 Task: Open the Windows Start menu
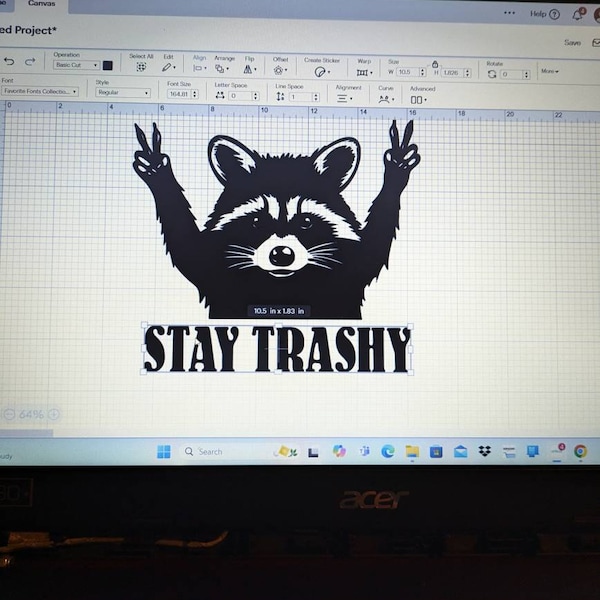(164, 452)
